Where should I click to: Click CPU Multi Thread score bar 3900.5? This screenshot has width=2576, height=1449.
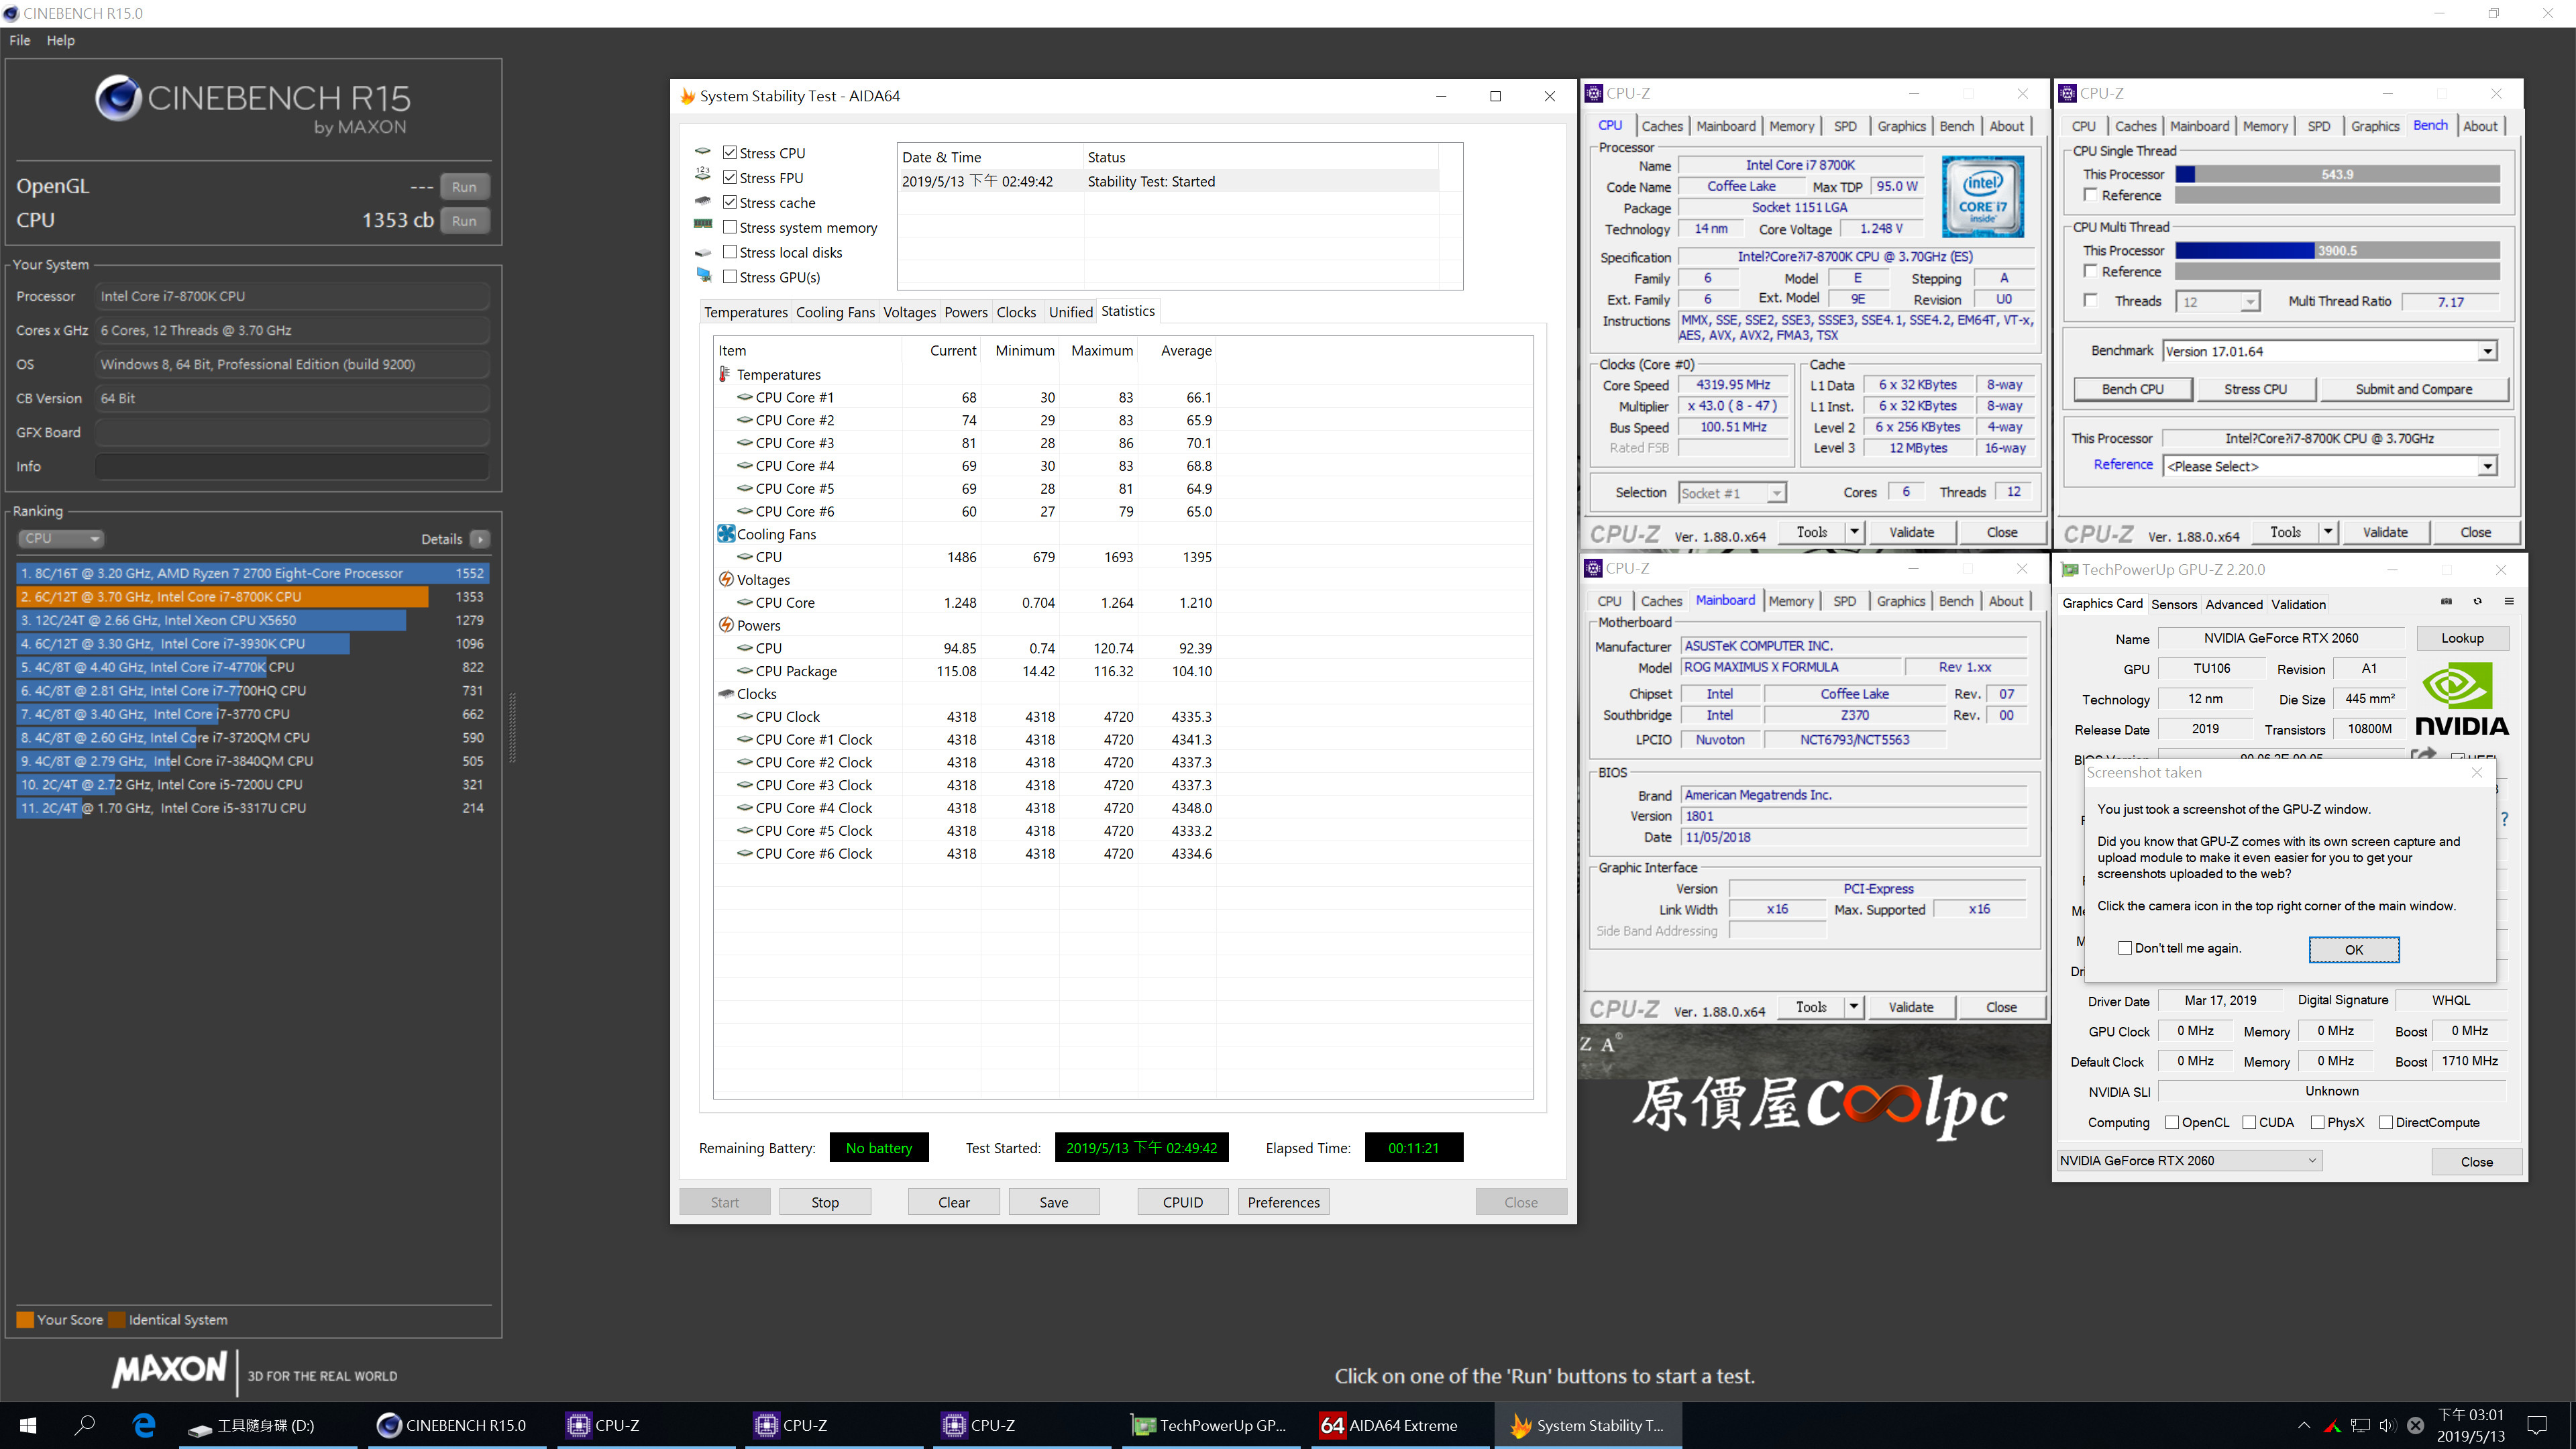[x=2337, y=250]
